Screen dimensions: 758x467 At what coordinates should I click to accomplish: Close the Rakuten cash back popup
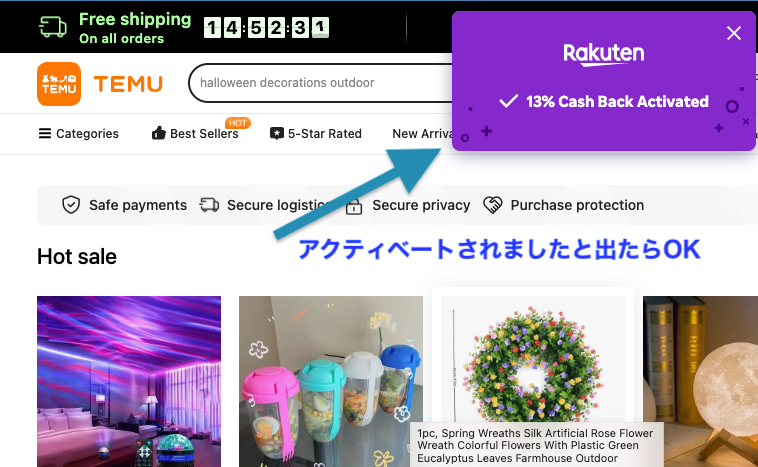click(734, 33)
